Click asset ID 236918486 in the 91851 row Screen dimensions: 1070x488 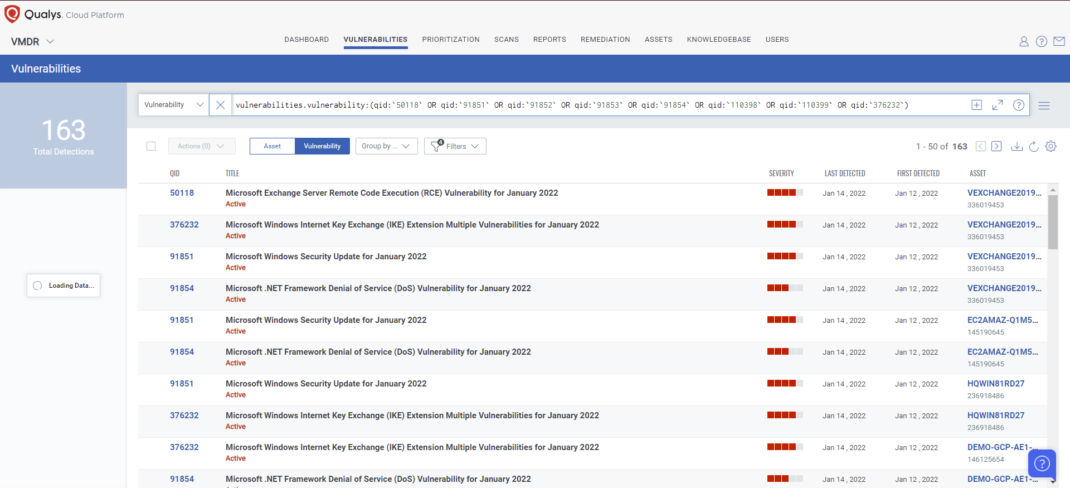click(985, 395)
